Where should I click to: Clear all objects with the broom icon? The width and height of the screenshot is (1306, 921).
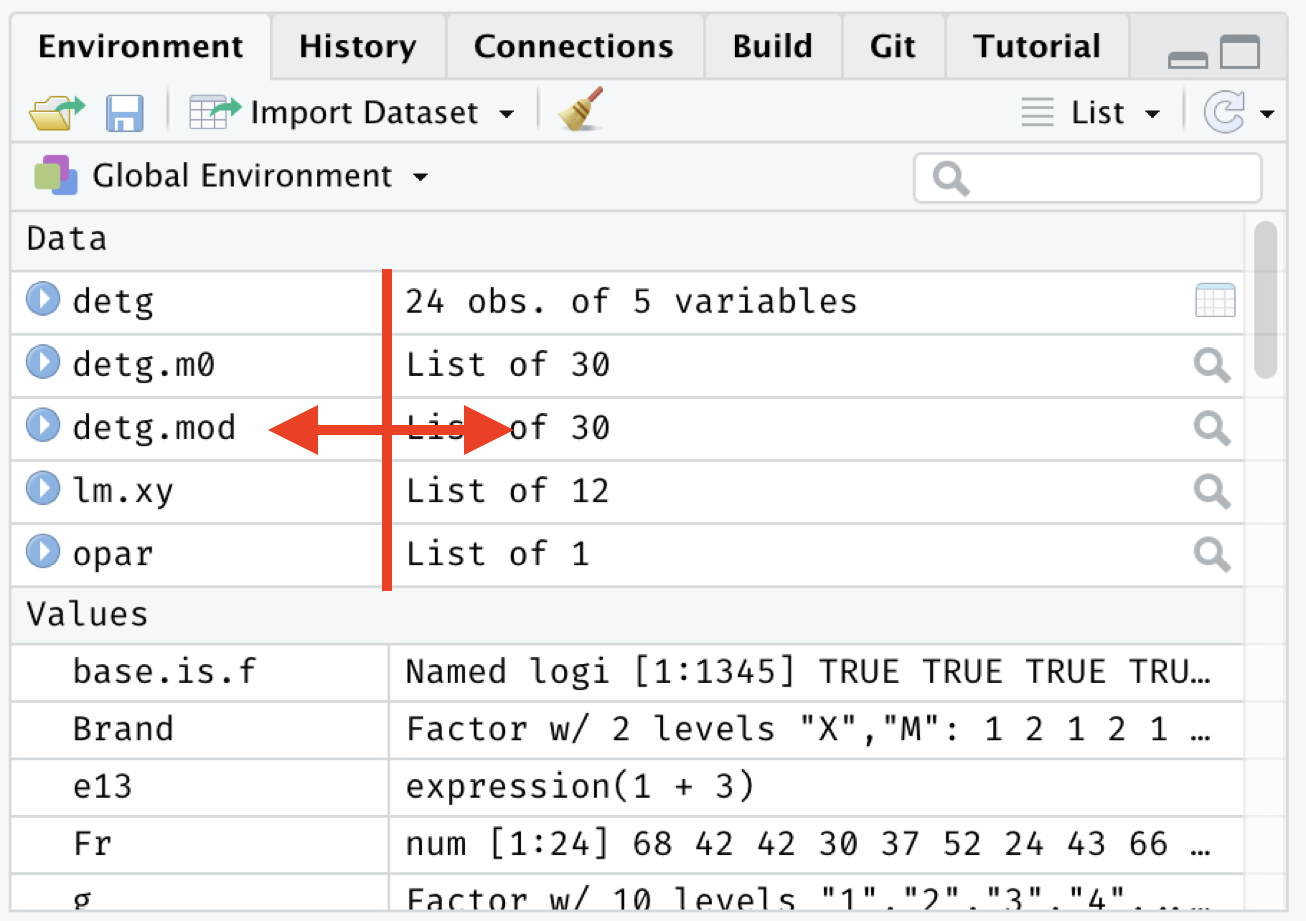(x=578, y=112)
